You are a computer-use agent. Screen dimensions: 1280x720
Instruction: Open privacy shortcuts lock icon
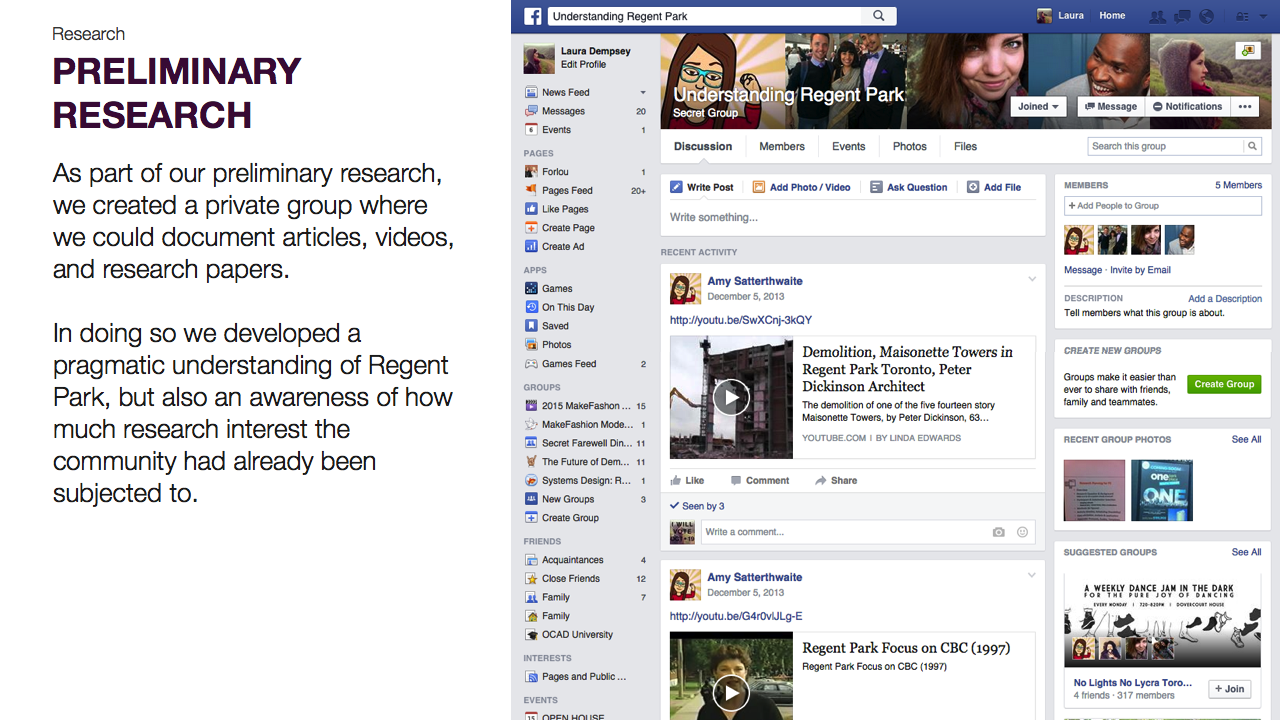point(1243,16)
